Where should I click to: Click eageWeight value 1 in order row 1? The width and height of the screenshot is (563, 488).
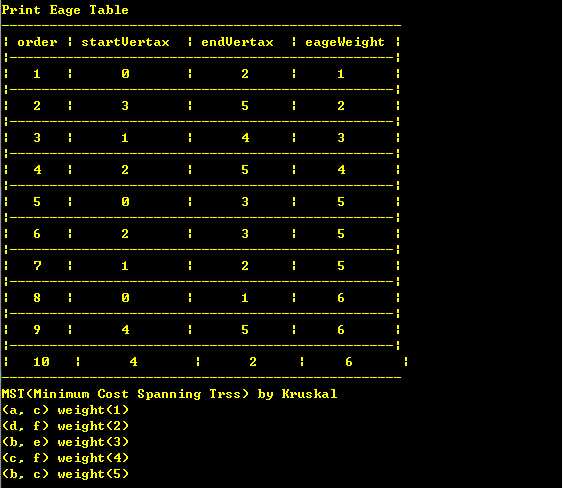click(x=341, y=74)
